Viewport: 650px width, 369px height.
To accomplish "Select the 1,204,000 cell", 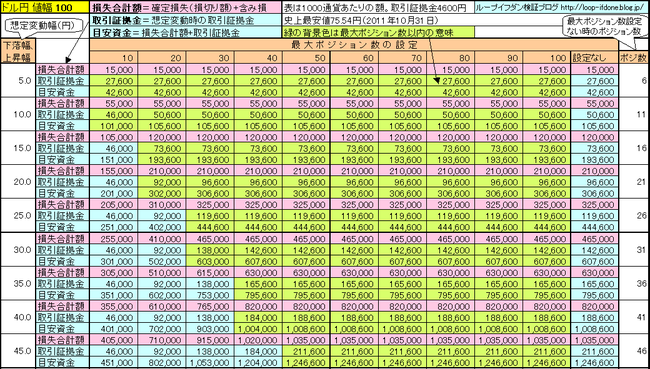I will coord(258,362).
